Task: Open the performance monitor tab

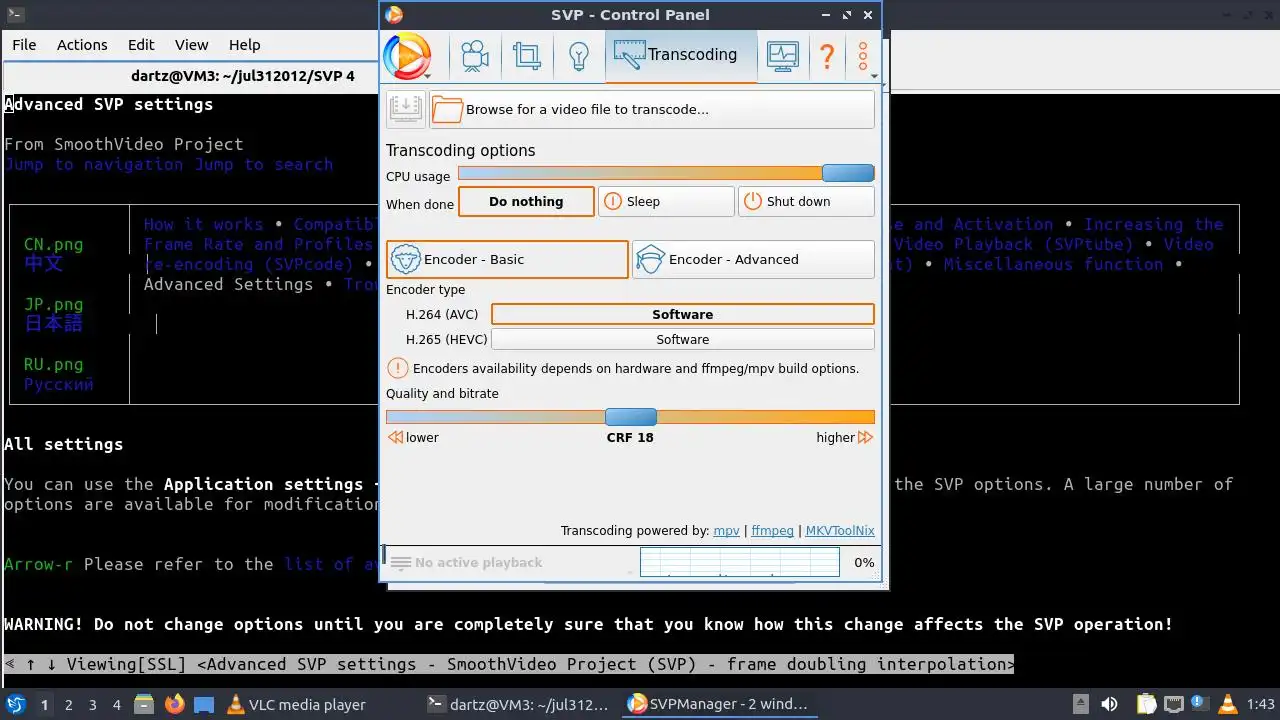Action: coord(783,56)
